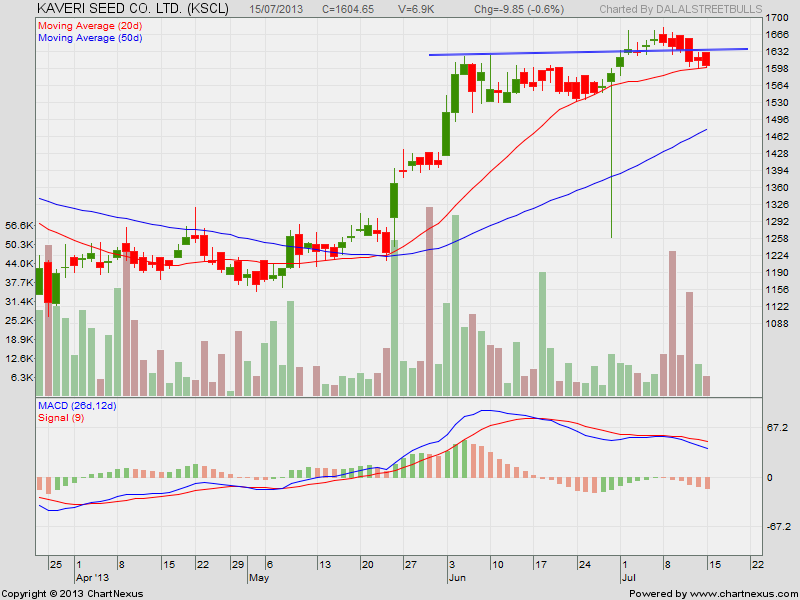The height and width of the screenshot is (600, 800).
Task: Click the 27 date tick label
Action: coord(411,564)
